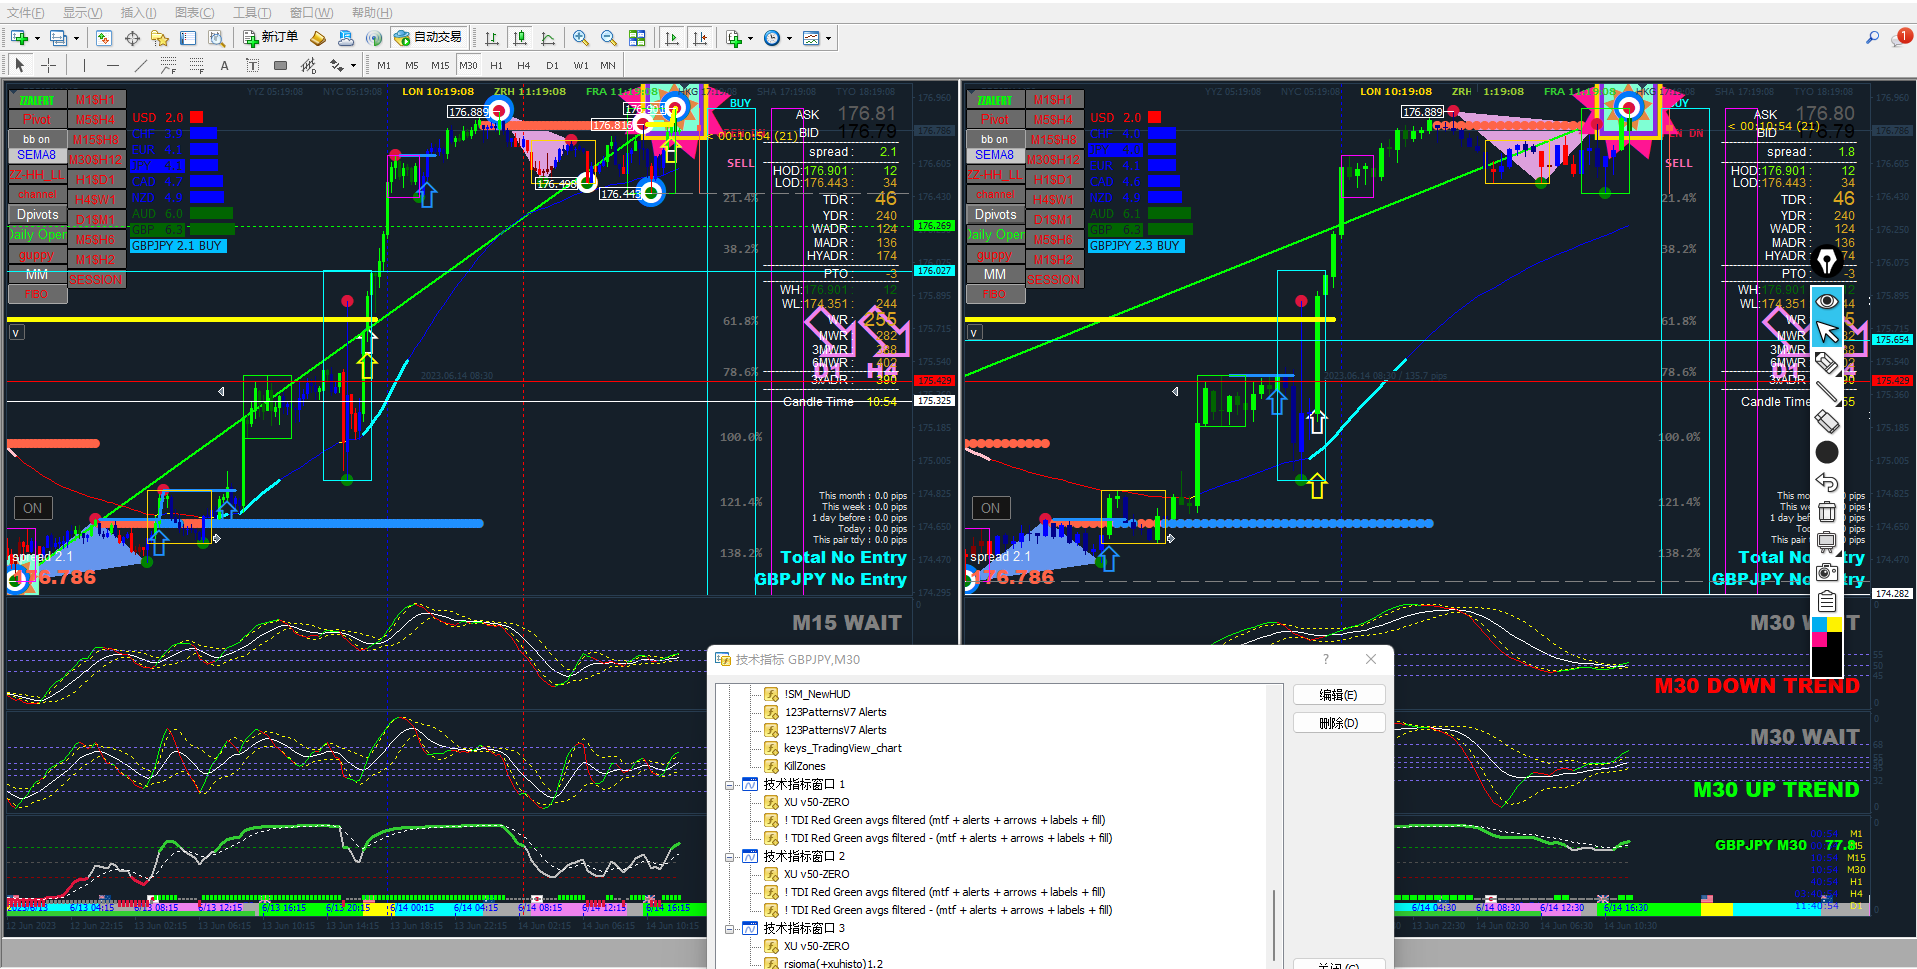Pick the yellow color swatch in palette
This screenshot has height=969, width=1917.
[1834, 625]
